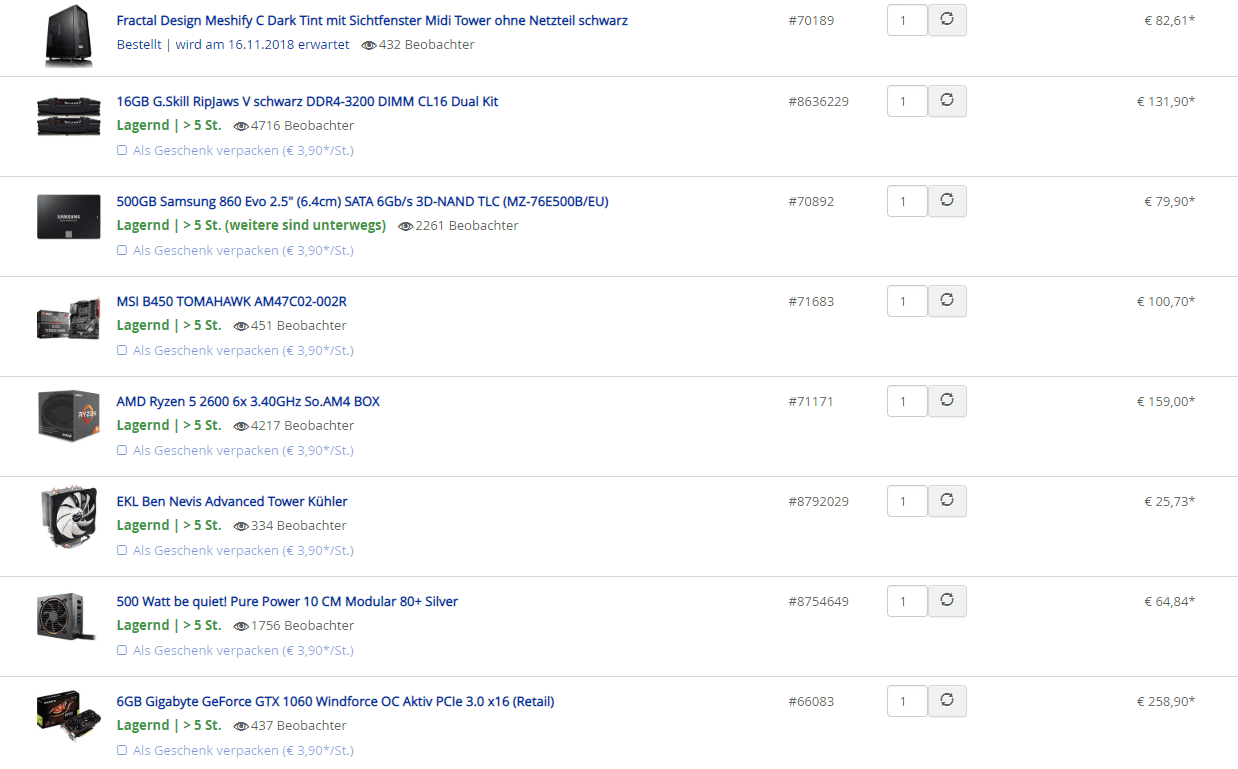Click quantity field for AMD Ryzen 5 2600
The image size is (1238, 769).
906,401
